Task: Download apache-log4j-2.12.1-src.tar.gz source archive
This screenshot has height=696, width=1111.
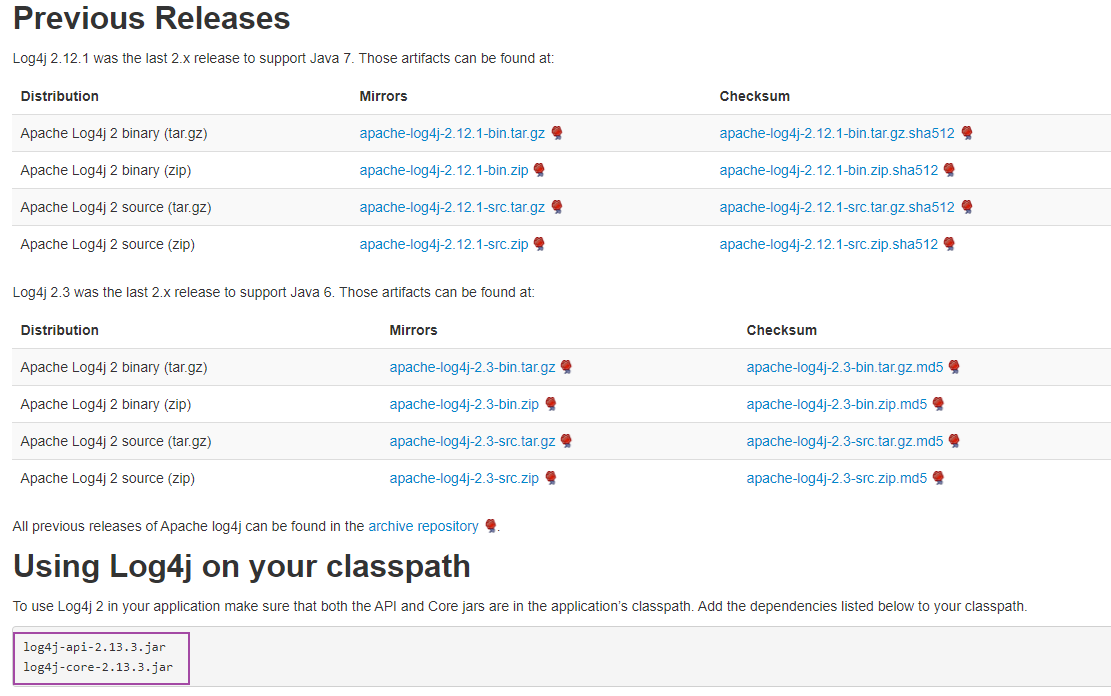Action: 452,207
